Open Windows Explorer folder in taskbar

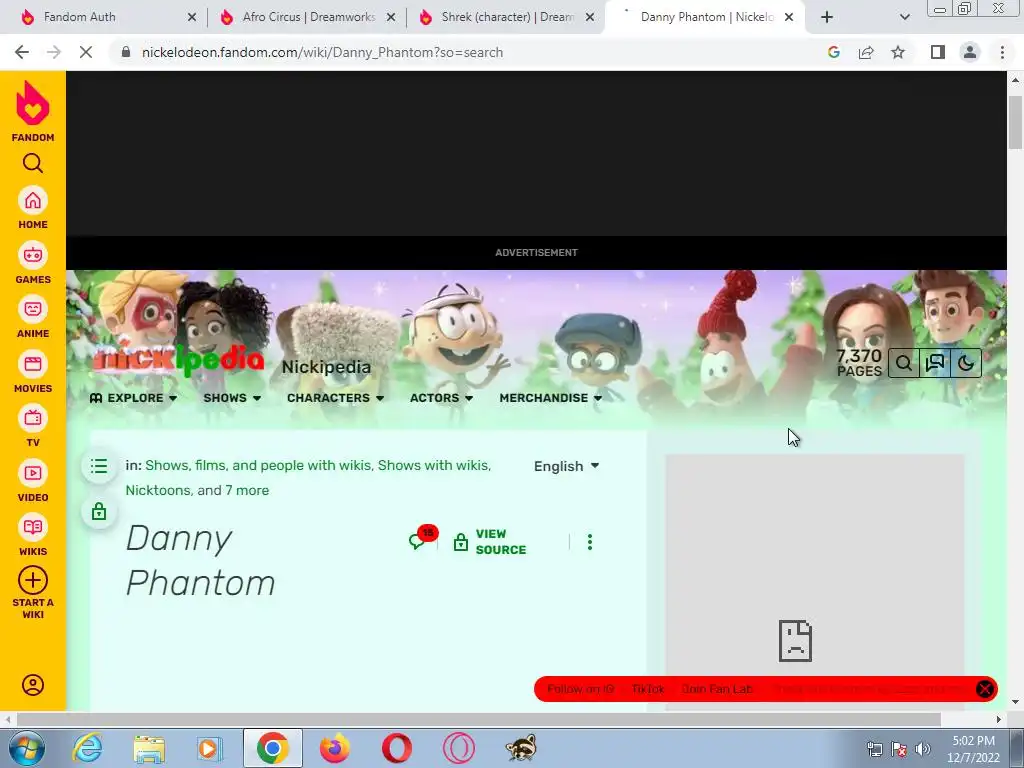[149, 748]
